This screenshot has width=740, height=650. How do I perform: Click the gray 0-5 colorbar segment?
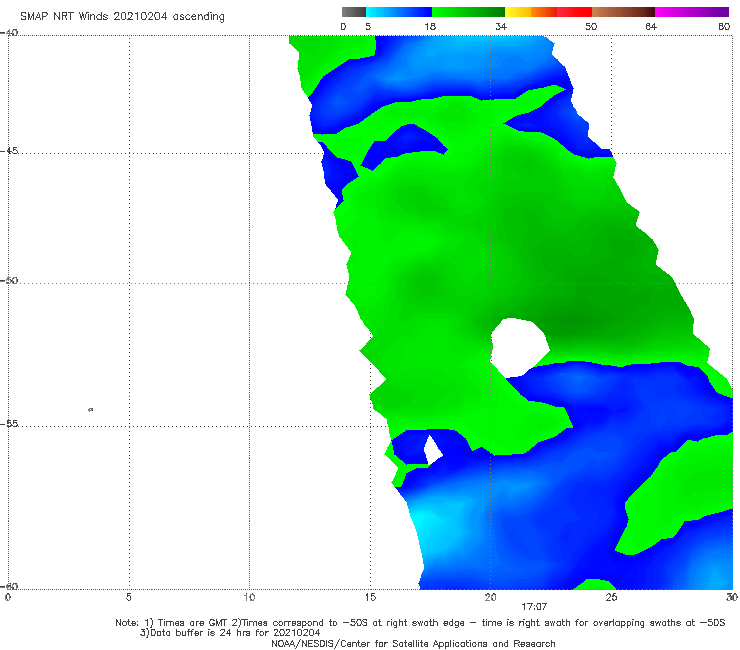[354, 12]
